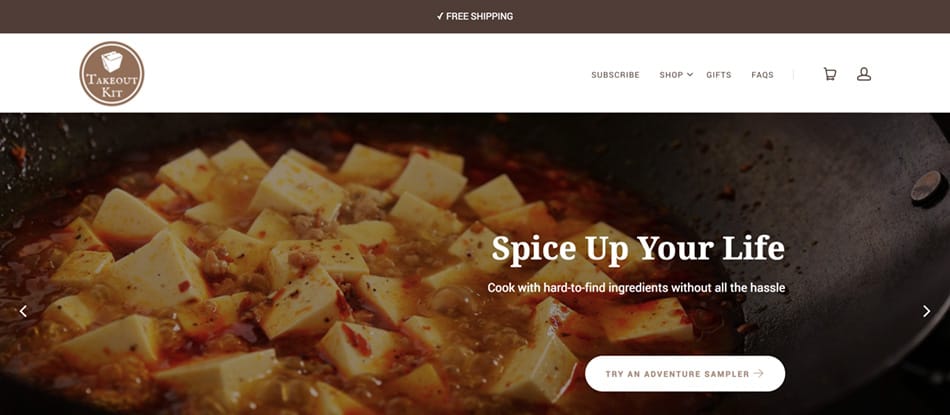Click Try an Adventure Sampler button

click(685, 374)
